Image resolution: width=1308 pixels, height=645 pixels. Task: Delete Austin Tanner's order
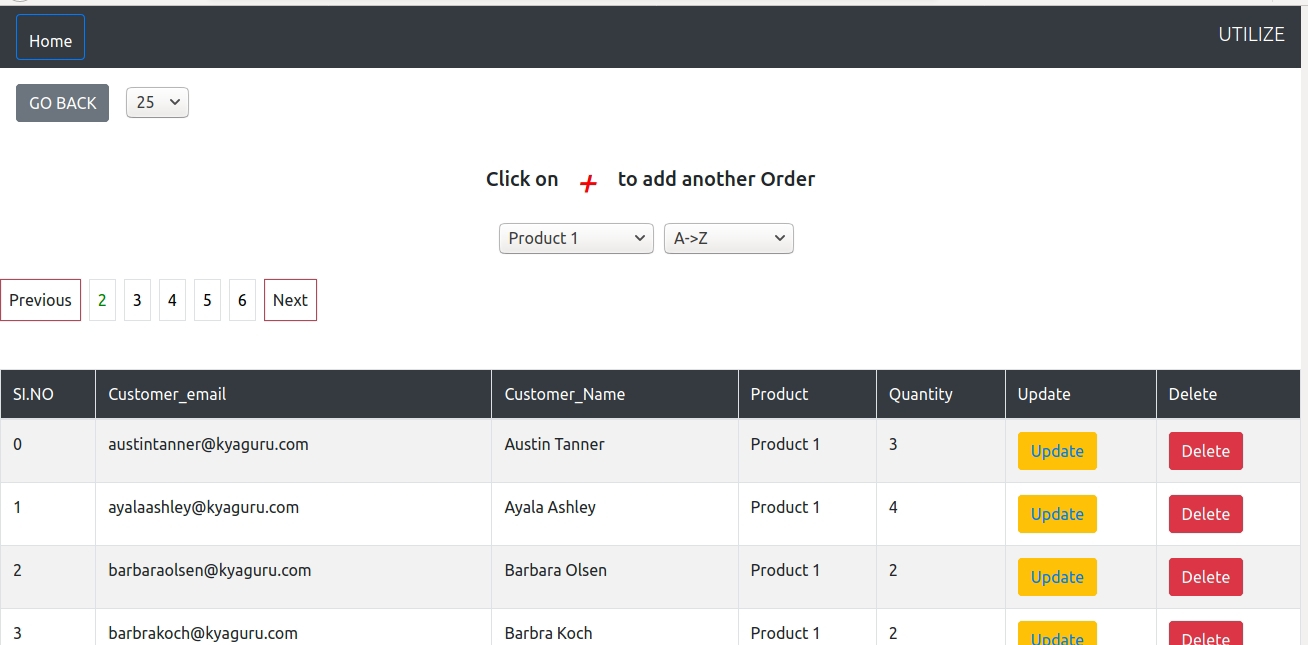1206,451
